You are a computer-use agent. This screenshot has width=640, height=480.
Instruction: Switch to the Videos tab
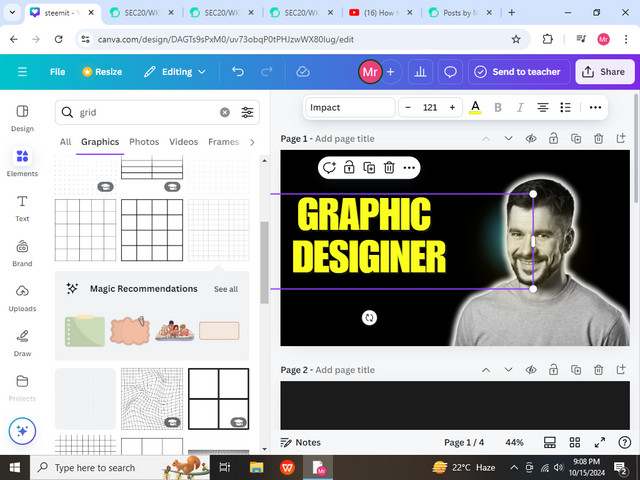184,142
